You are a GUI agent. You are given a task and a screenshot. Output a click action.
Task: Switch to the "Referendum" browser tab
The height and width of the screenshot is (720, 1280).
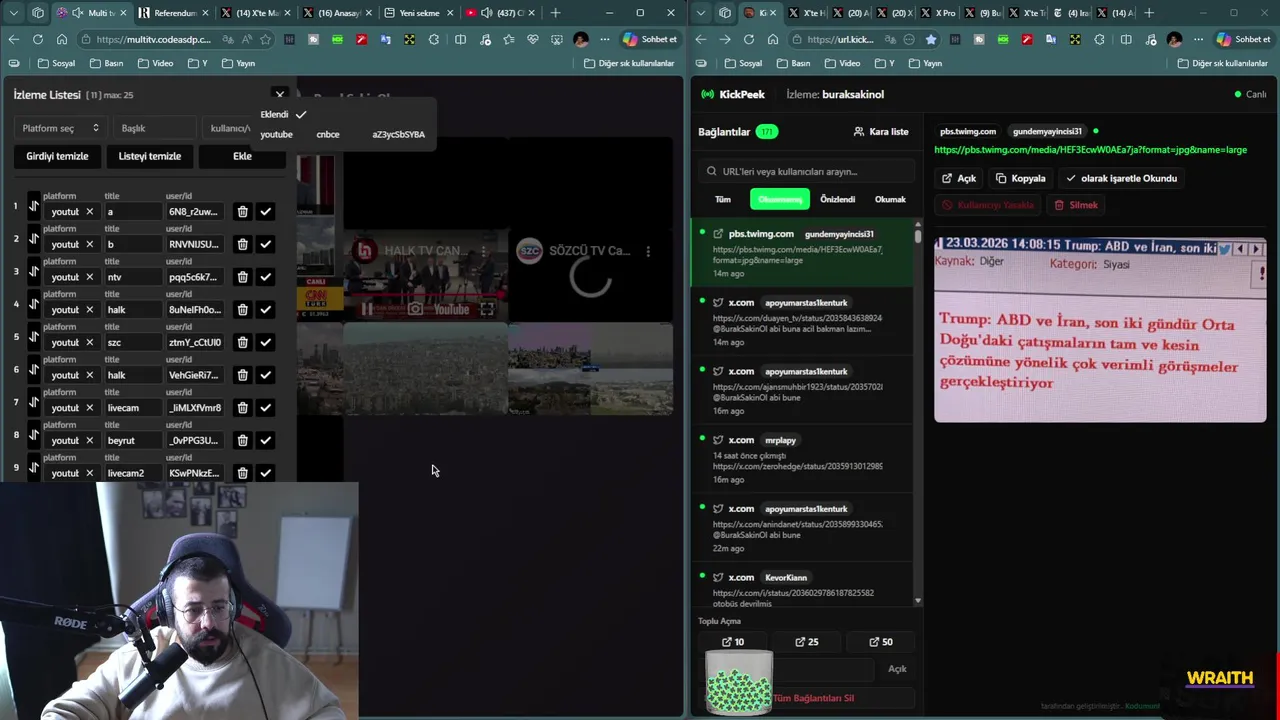pos(172,13)
